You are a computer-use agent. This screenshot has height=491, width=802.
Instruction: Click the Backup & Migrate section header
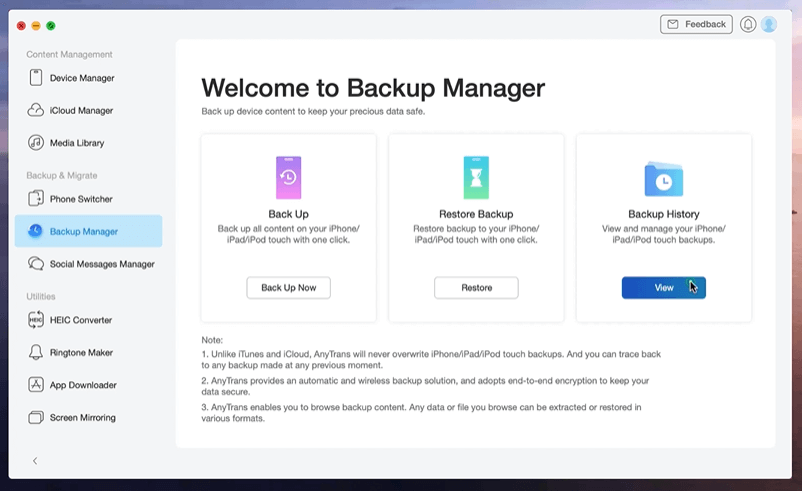61,175
